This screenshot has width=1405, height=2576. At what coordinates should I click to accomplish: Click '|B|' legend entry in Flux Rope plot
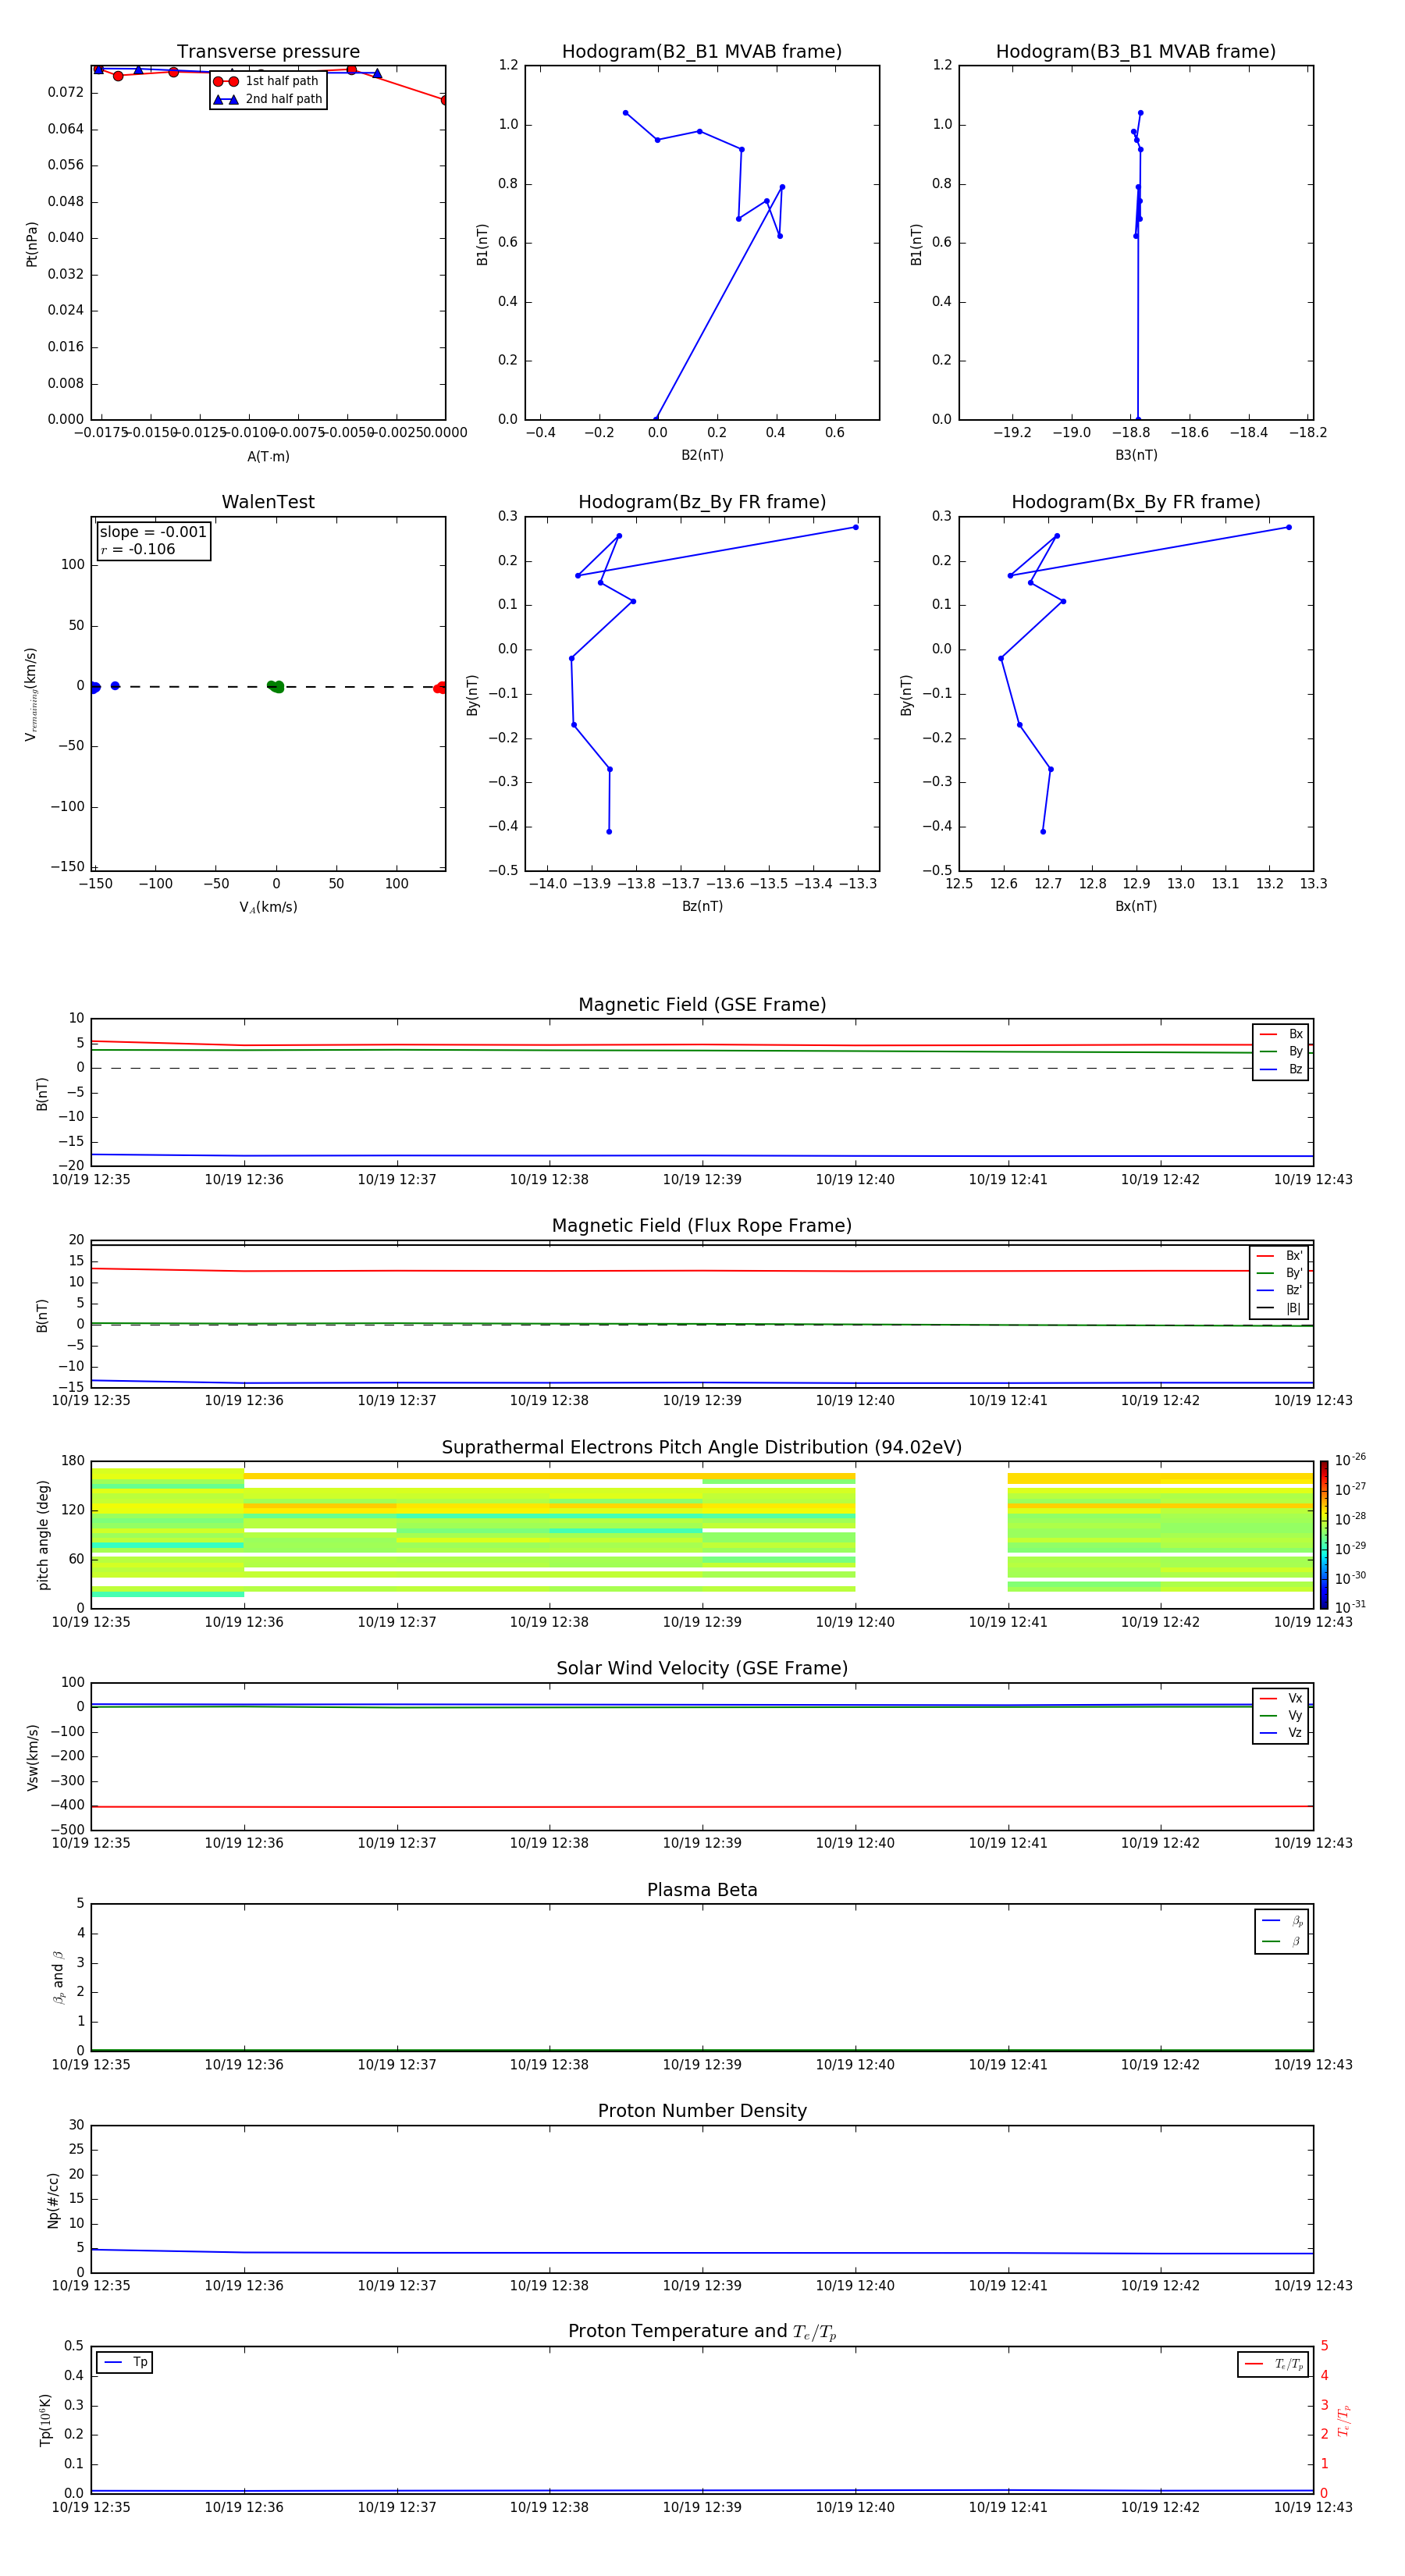pyautogui.click(x=1279, y=1308)
